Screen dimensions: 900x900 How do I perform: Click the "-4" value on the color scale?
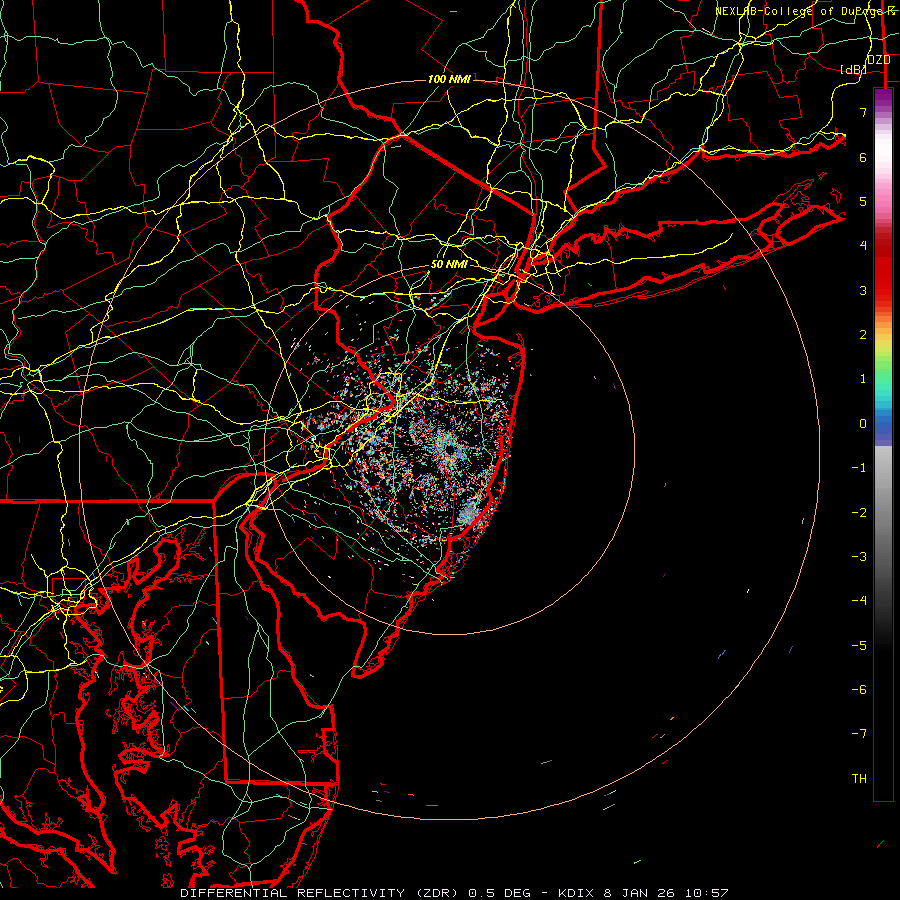859,601
